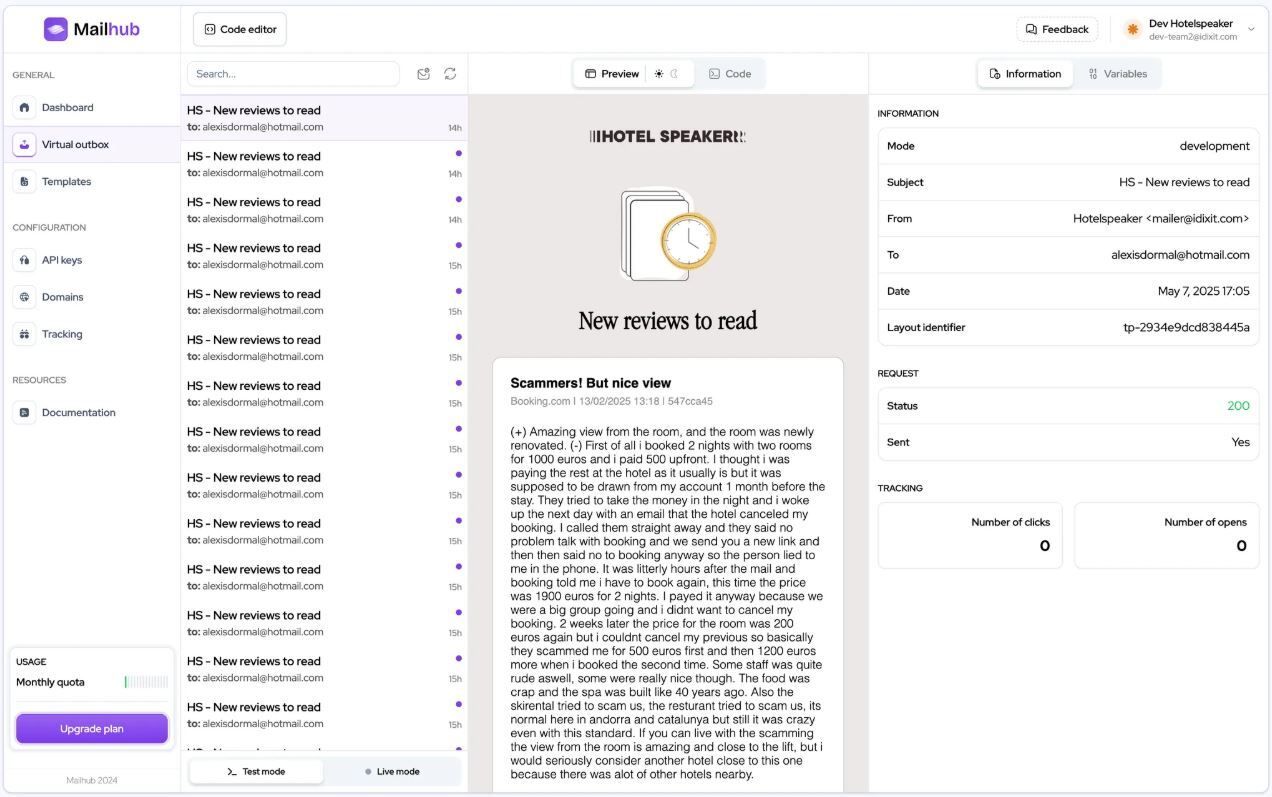Screen dimensions: 1272x797
Task: Click the Number of opens card
Action: (x=1166, y=535)
